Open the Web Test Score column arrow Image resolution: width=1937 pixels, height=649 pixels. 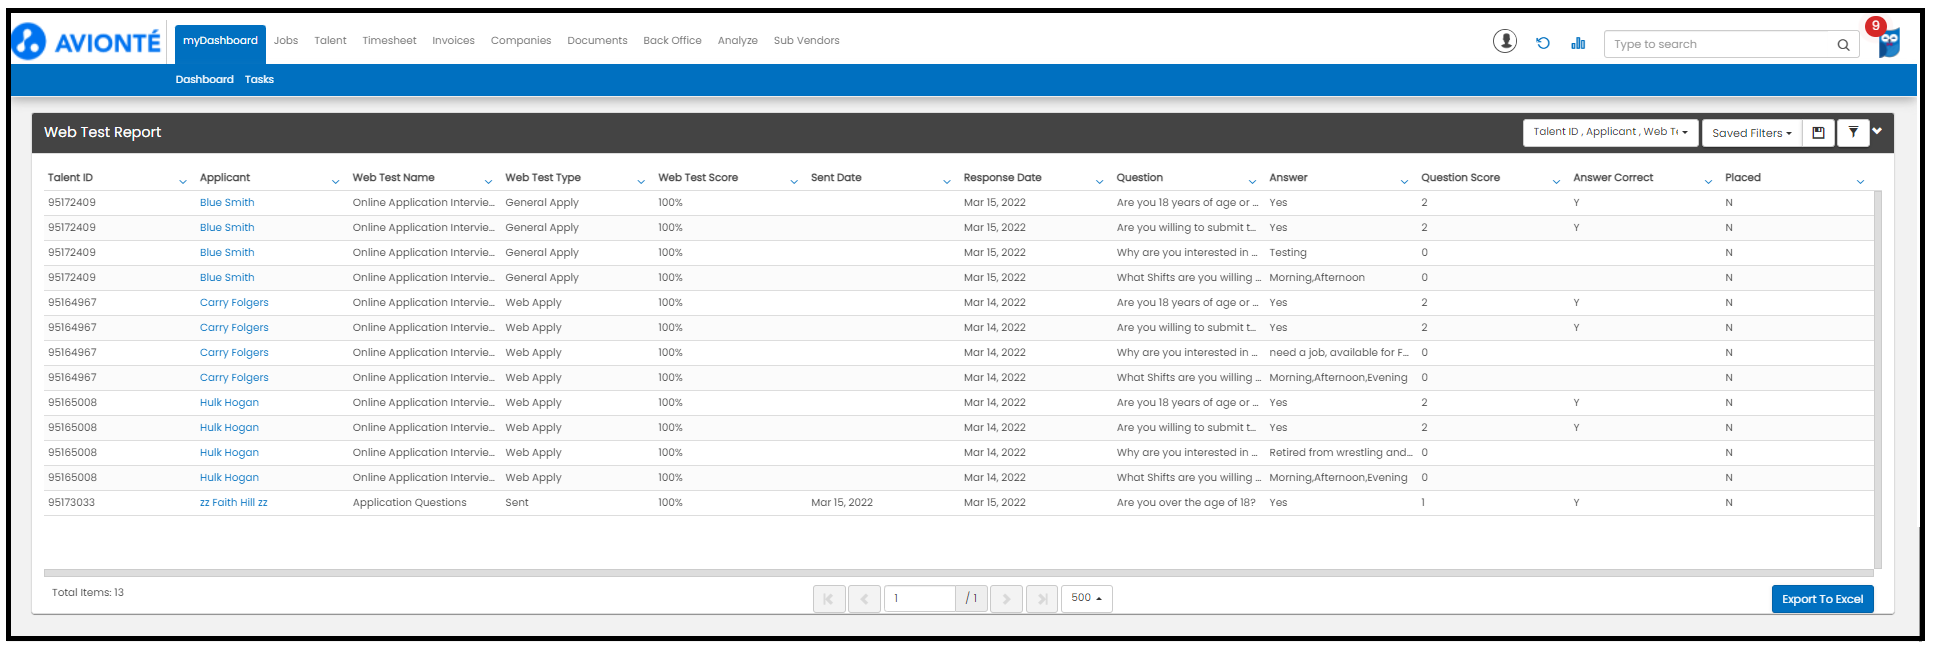point(794,181)
